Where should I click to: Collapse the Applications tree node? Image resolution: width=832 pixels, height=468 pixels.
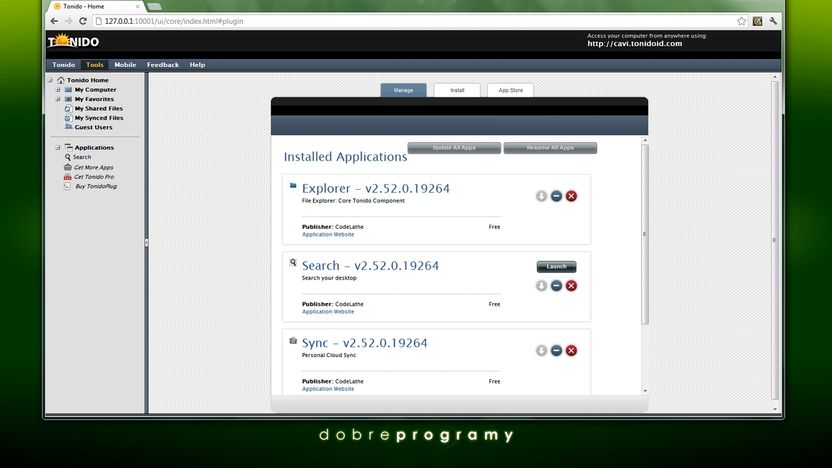(58, 148)
